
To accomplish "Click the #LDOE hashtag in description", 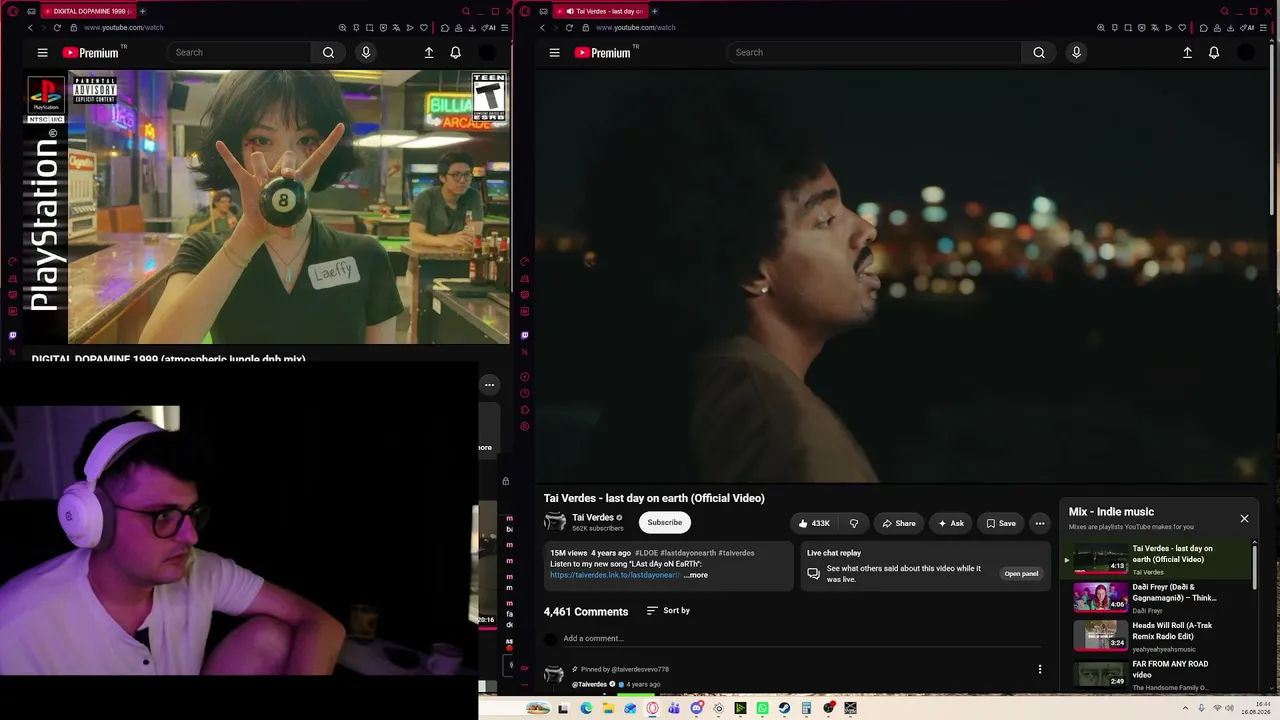I will click(x=646, y=553).
